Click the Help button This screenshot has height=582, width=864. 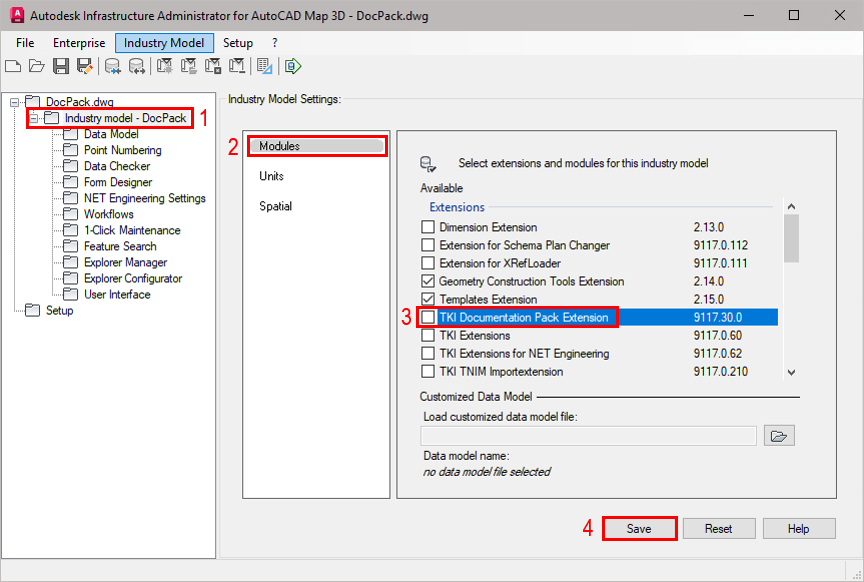coord(799,529)
